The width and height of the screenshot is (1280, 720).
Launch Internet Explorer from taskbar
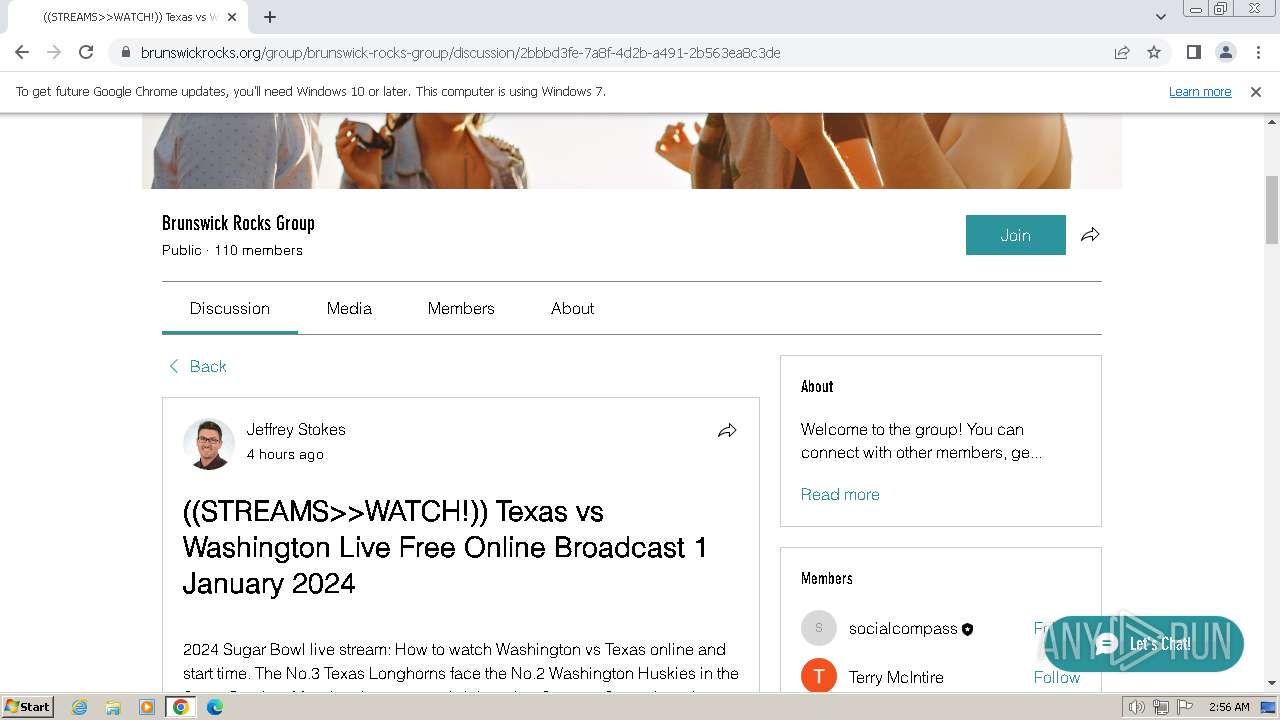pyautogui.click(x=80, y=707)
